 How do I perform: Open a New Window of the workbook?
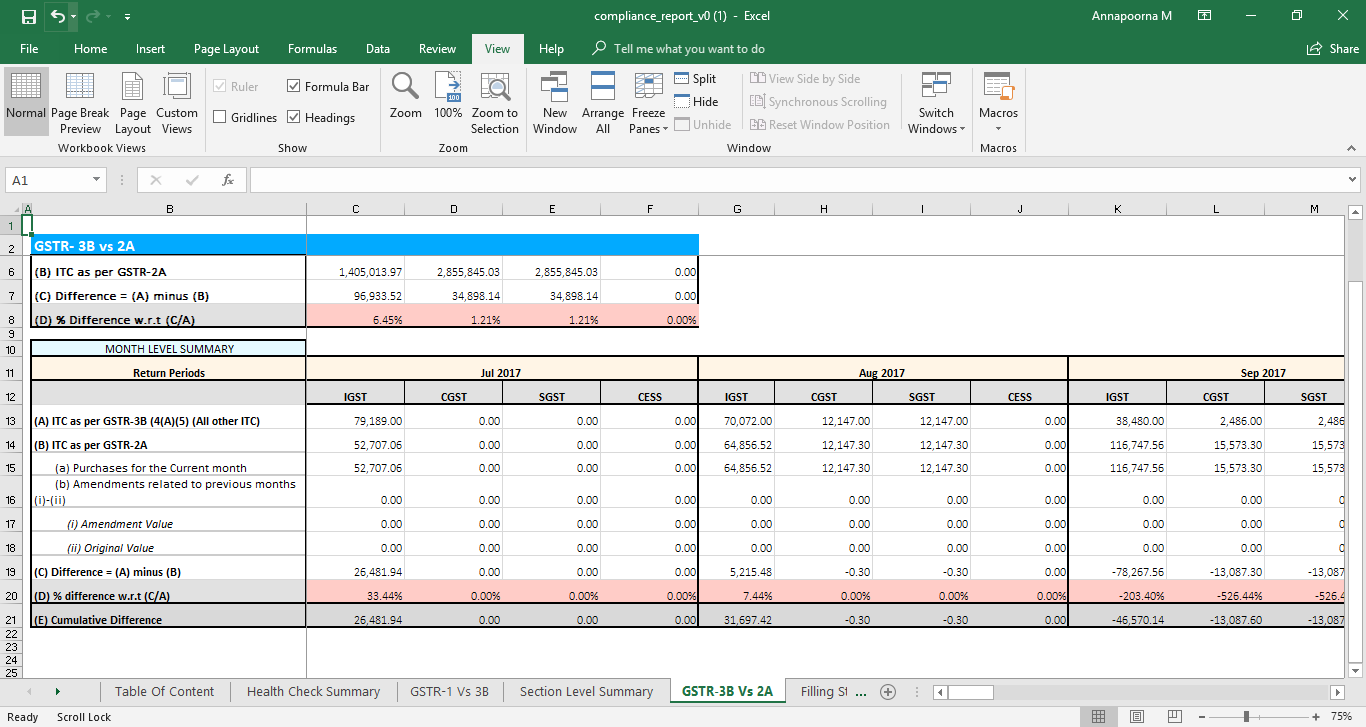(x=555, y=100)
